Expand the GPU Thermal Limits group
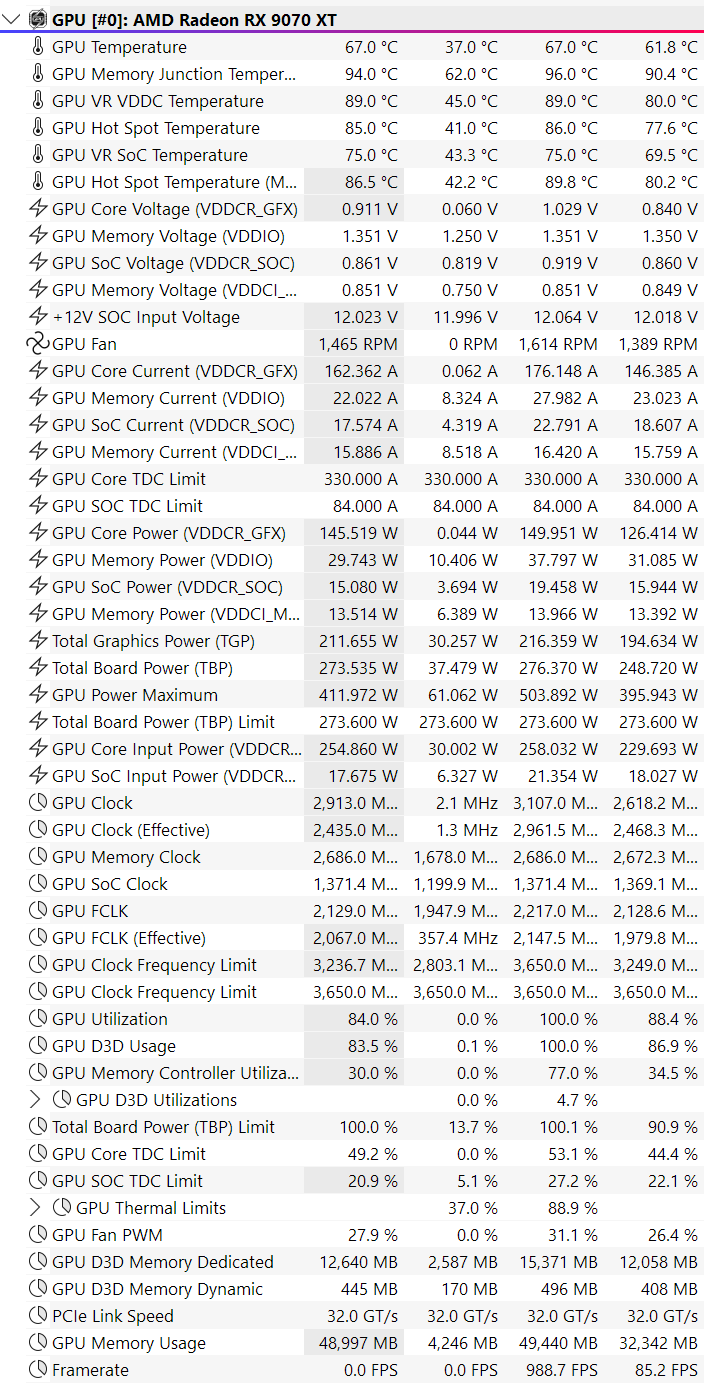 tap(36, 1208)
